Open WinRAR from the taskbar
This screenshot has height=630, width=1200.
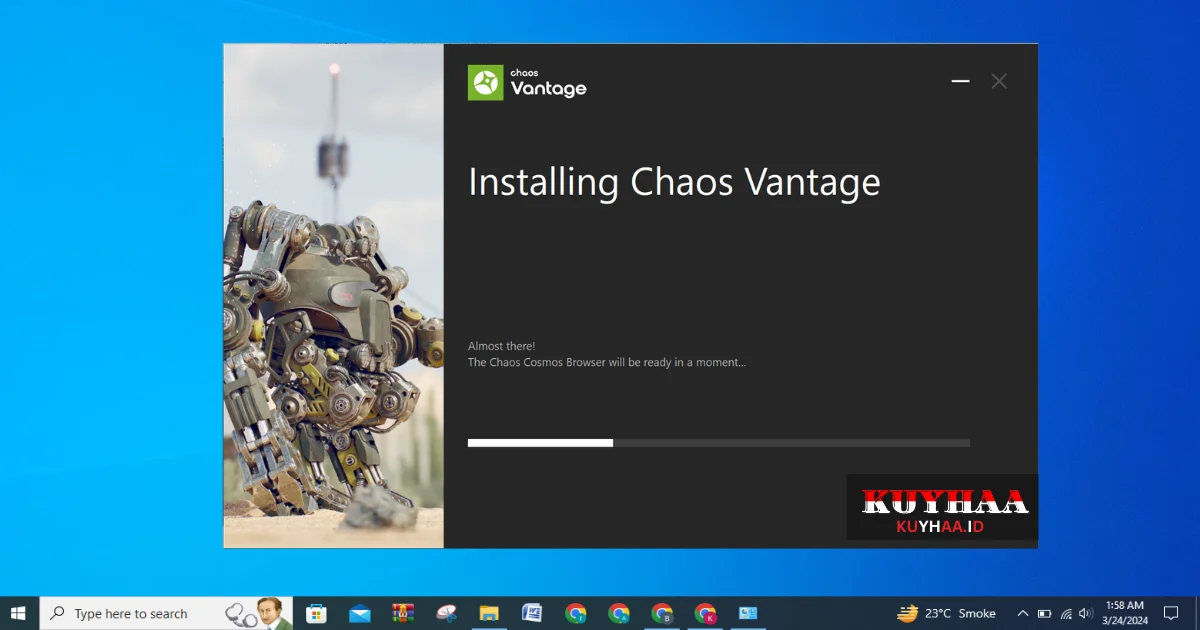[x=403, y=613]
